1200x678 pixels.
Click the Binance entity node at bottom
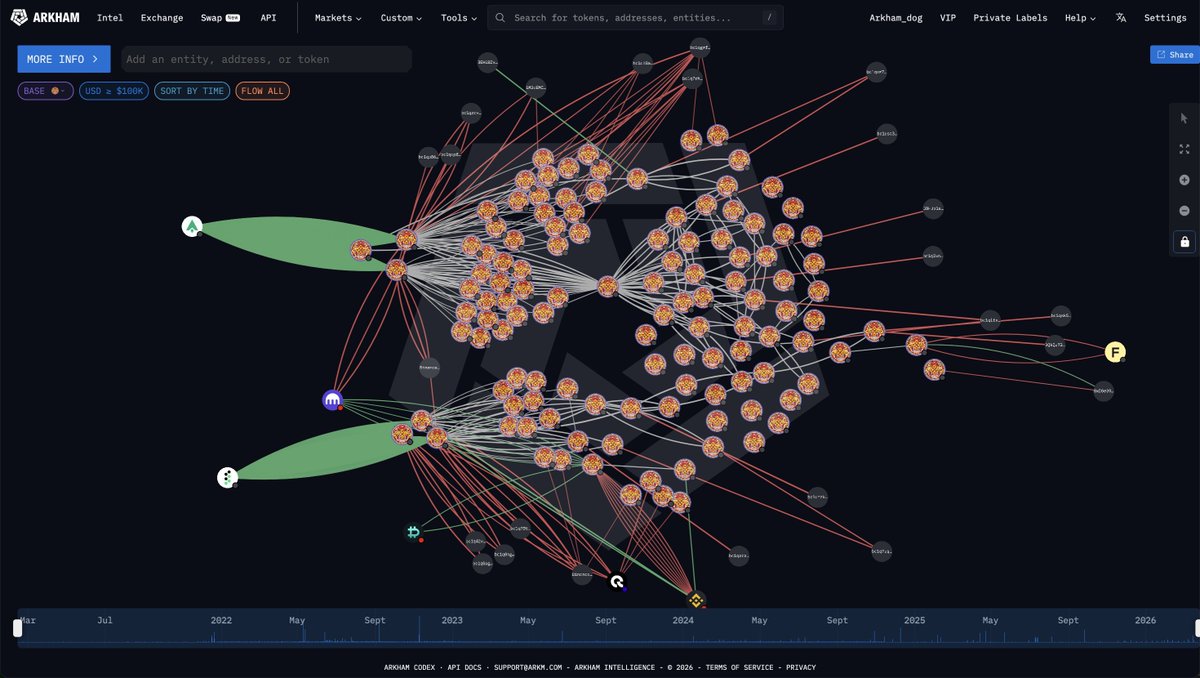[696, 601]
